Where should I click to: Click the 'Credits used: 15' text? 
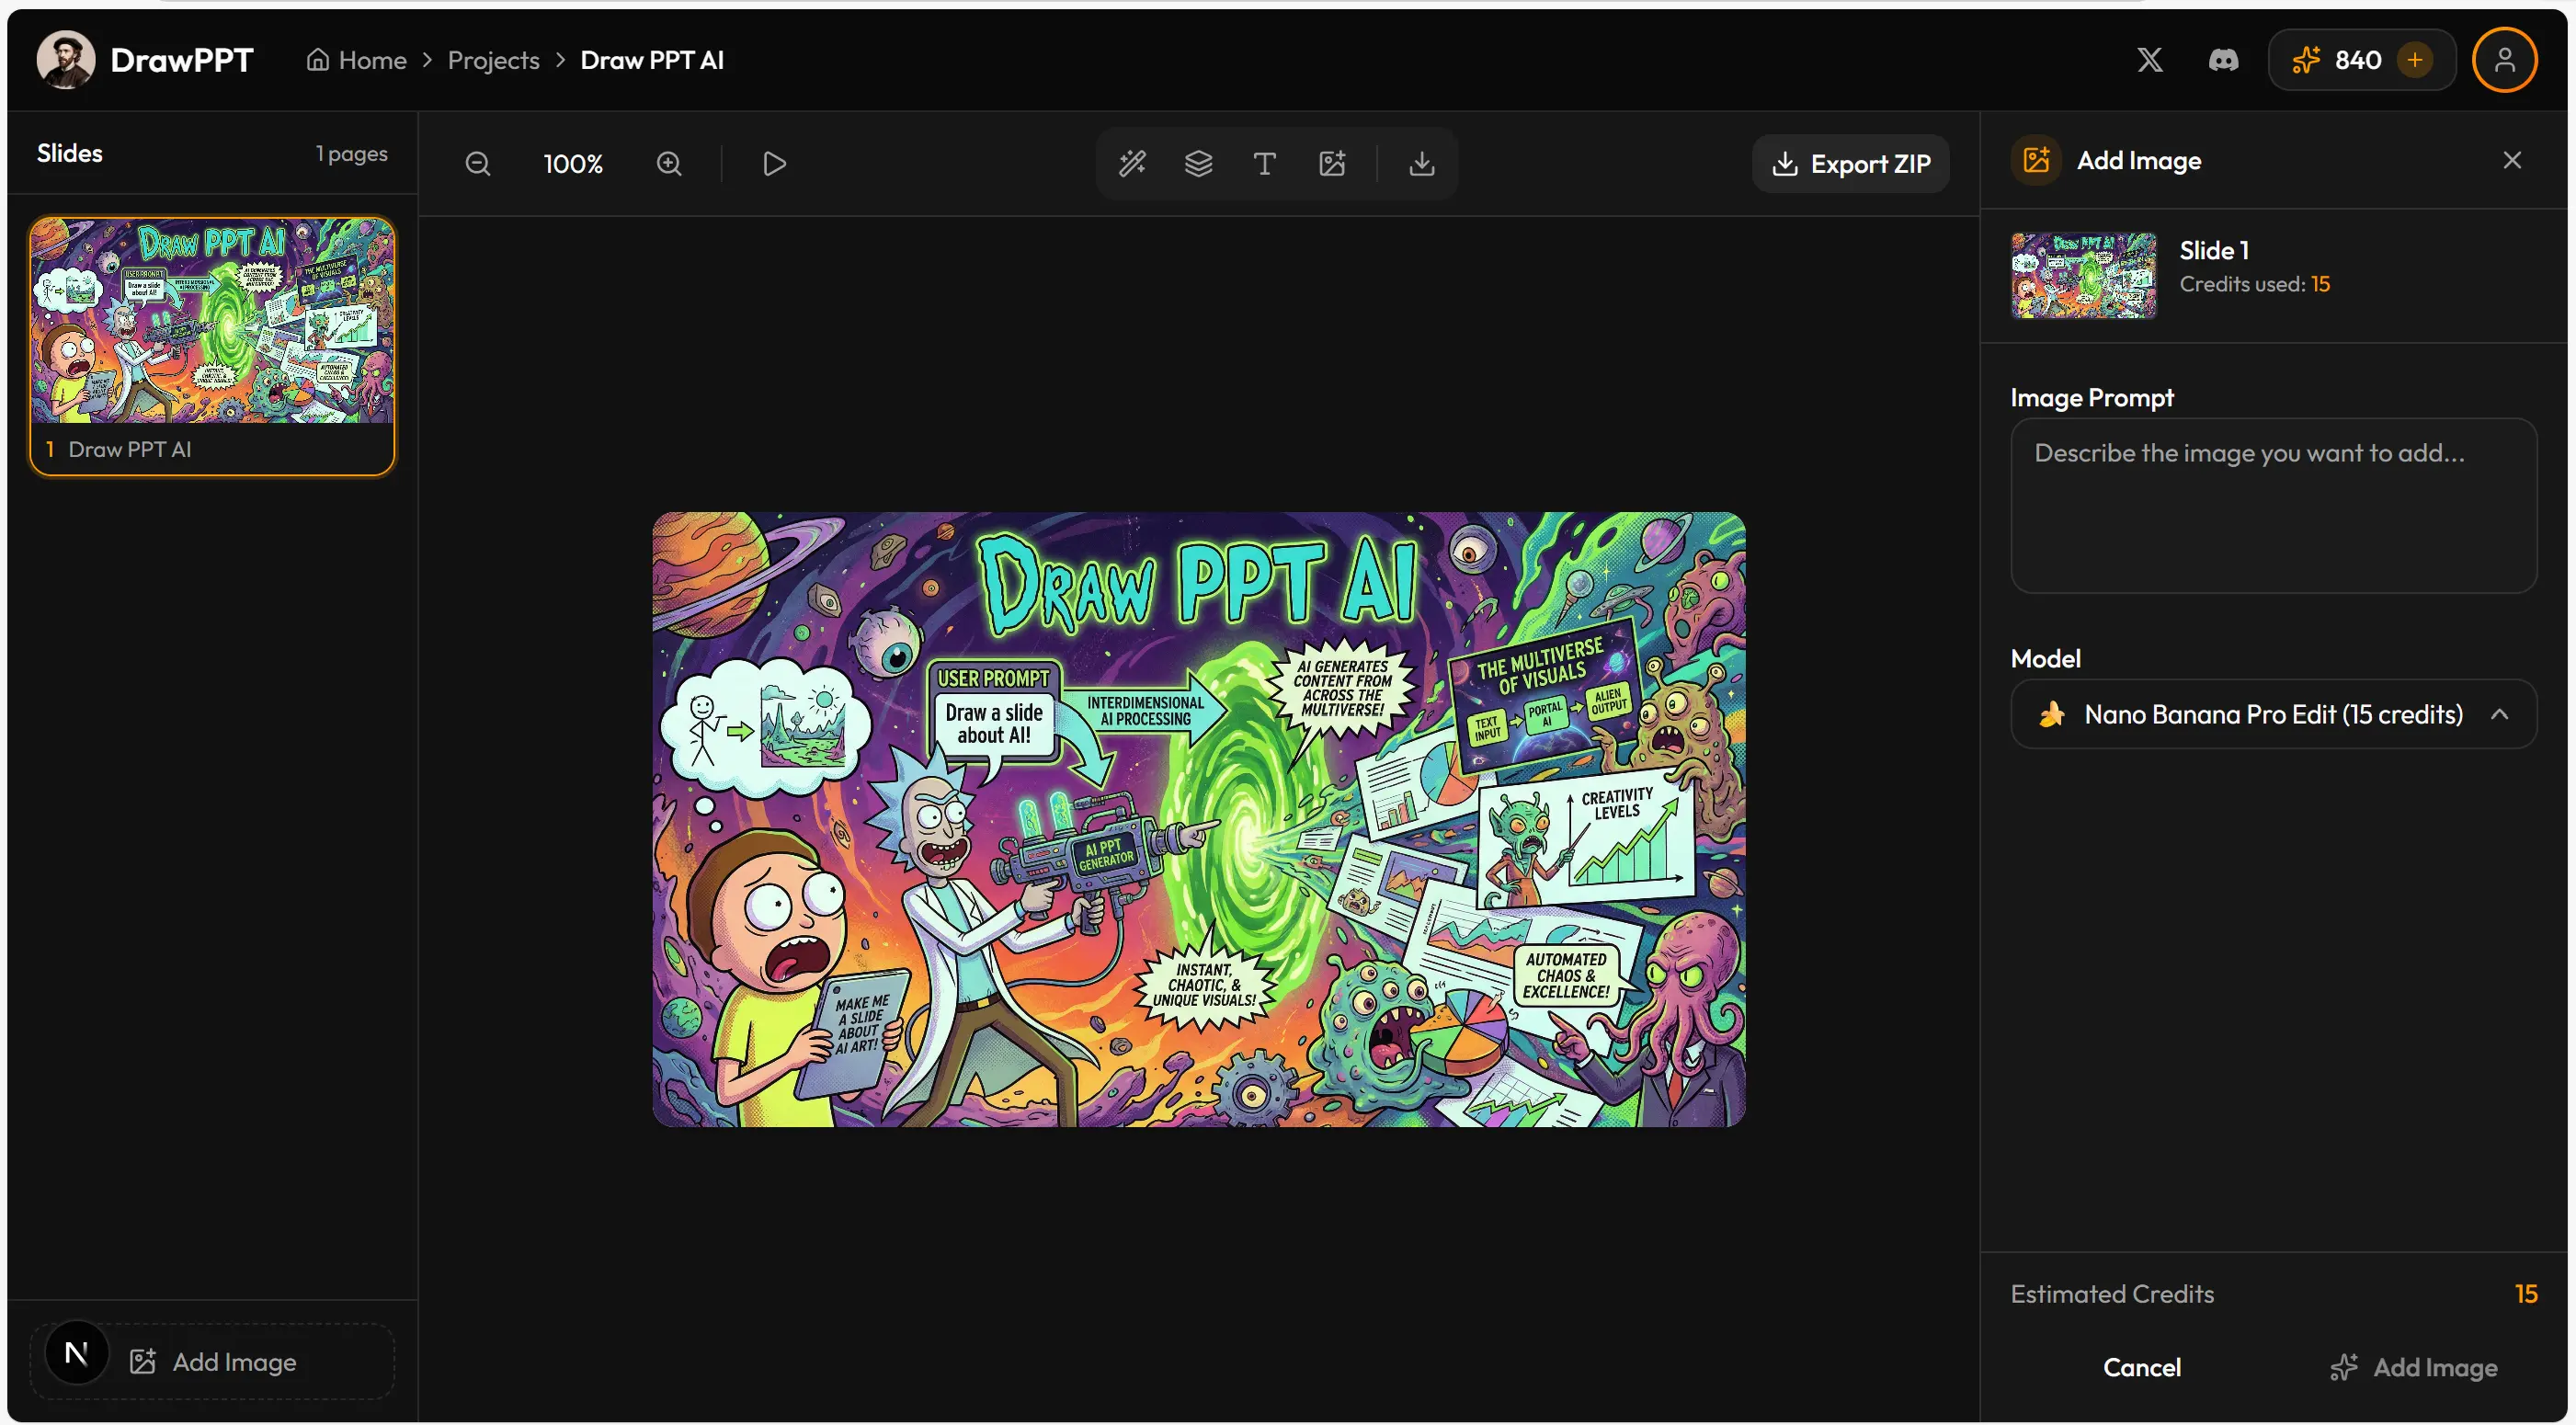click(x=2254, y=284)
